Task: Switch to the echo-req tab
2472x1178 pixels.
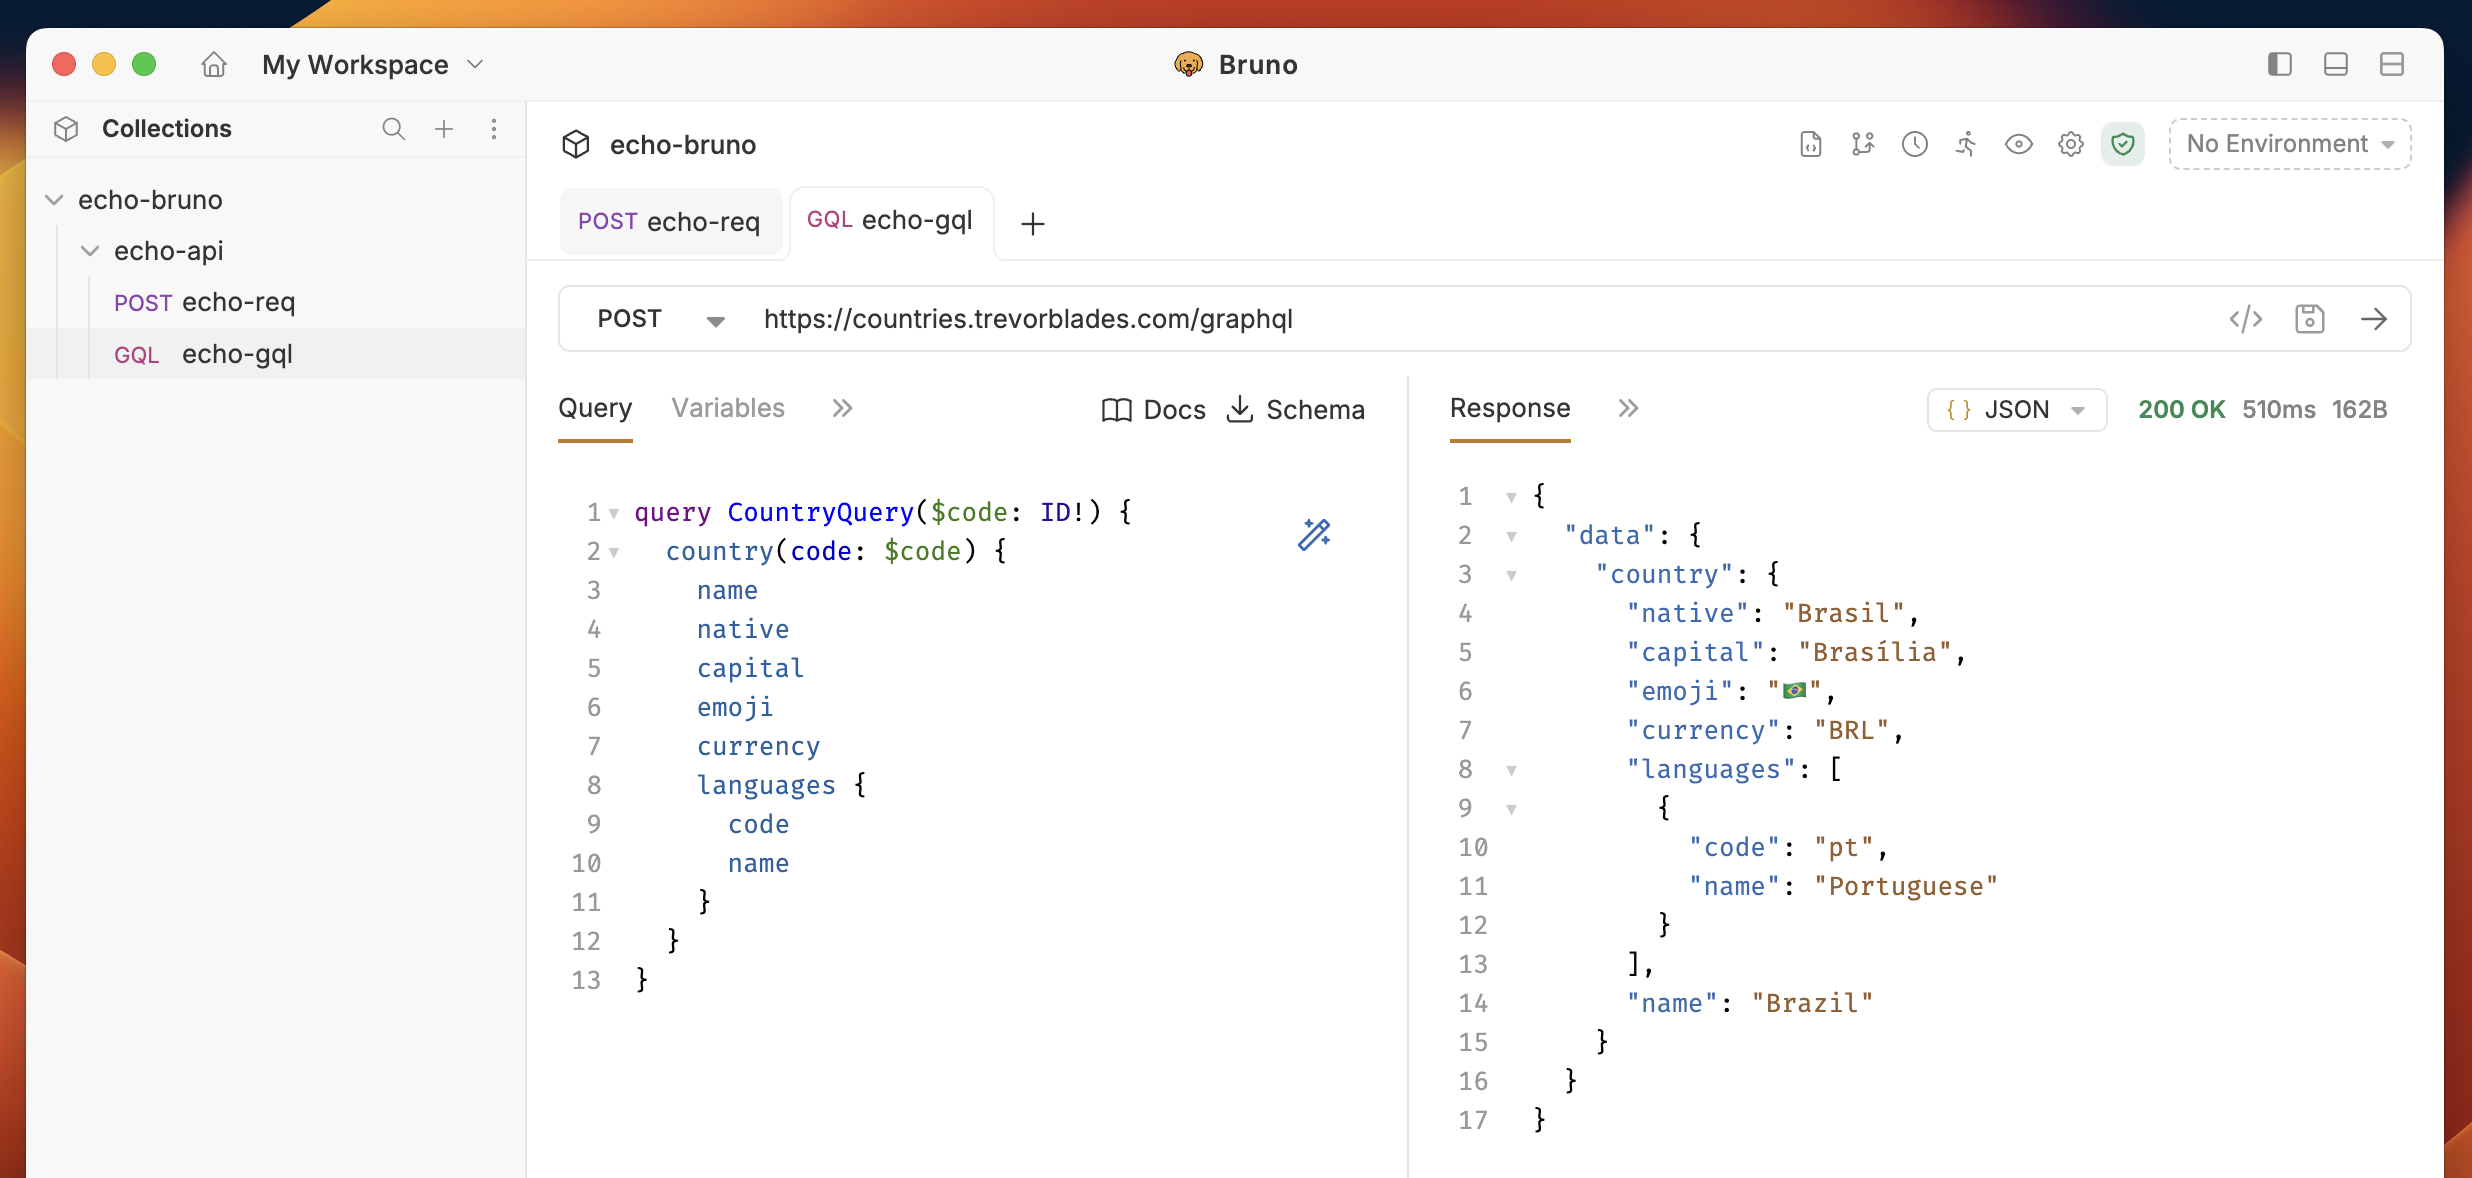Action: [x=671, y=221]
